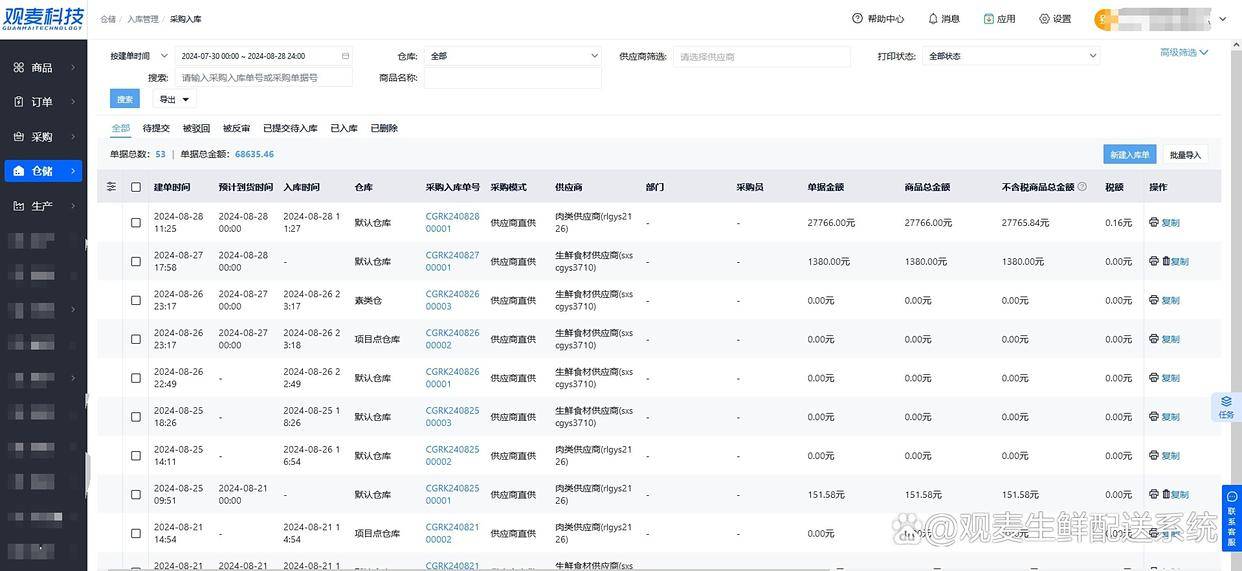
Task: Open the 仓库 warehouse dropdown
Action: (514, 56)
